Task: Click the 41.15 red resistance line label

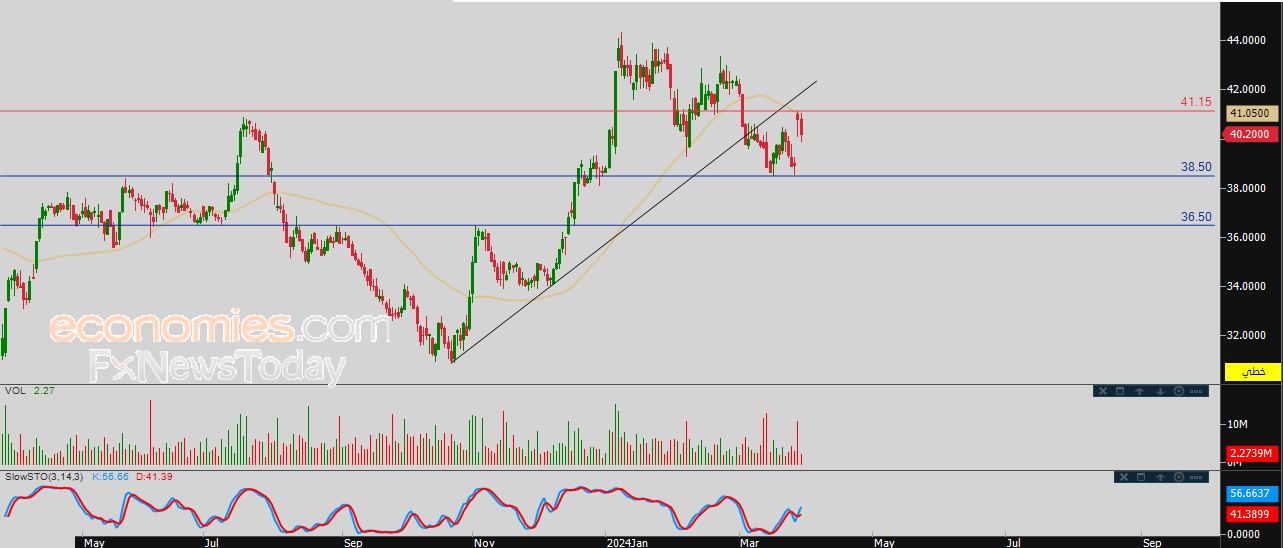Action: click(x=1196, y=102)
